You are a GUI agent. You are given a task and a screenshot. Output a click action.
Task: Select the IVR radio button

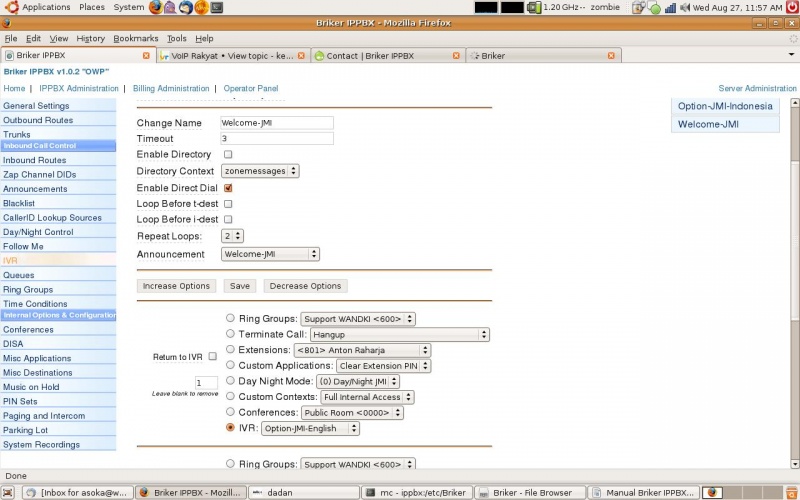click(230, 428)
